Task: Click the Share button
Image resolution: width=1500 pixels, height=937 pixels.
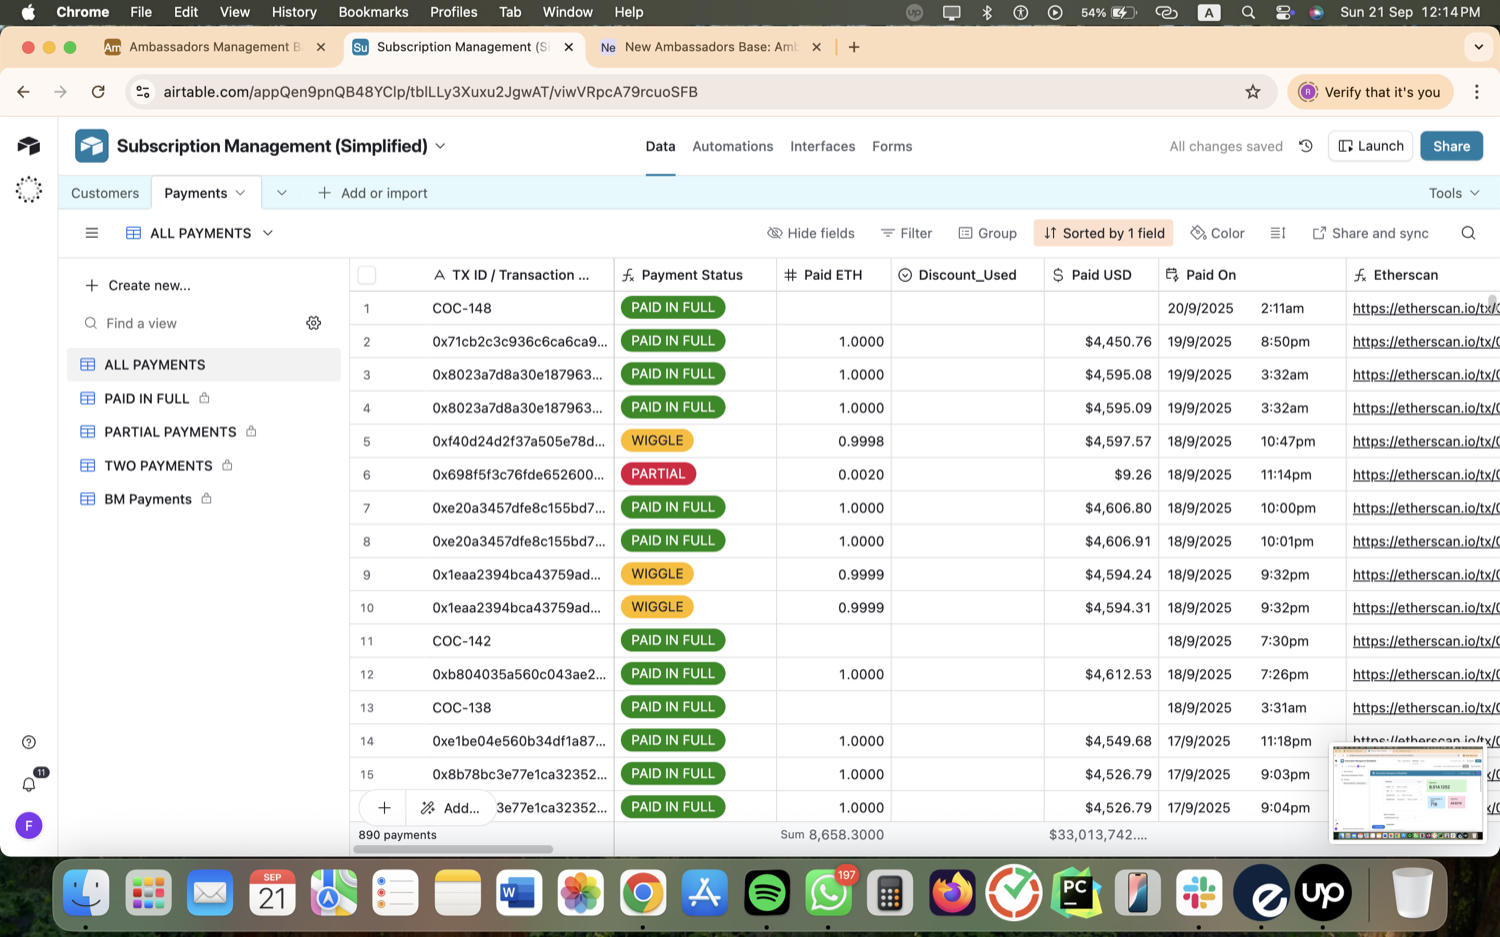Action: tap(1451, 146)
